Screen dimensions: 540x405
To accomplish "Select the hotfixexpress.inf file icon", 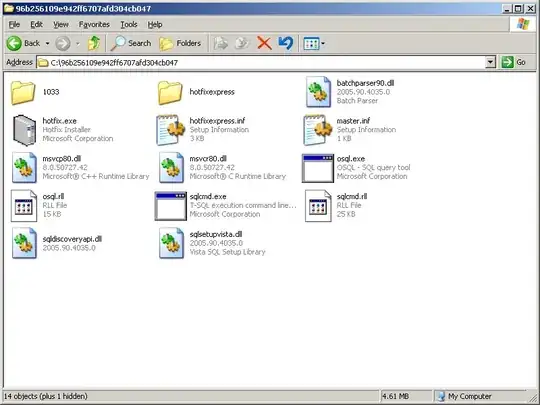I will pyautogui.click(x=171, y=130).
